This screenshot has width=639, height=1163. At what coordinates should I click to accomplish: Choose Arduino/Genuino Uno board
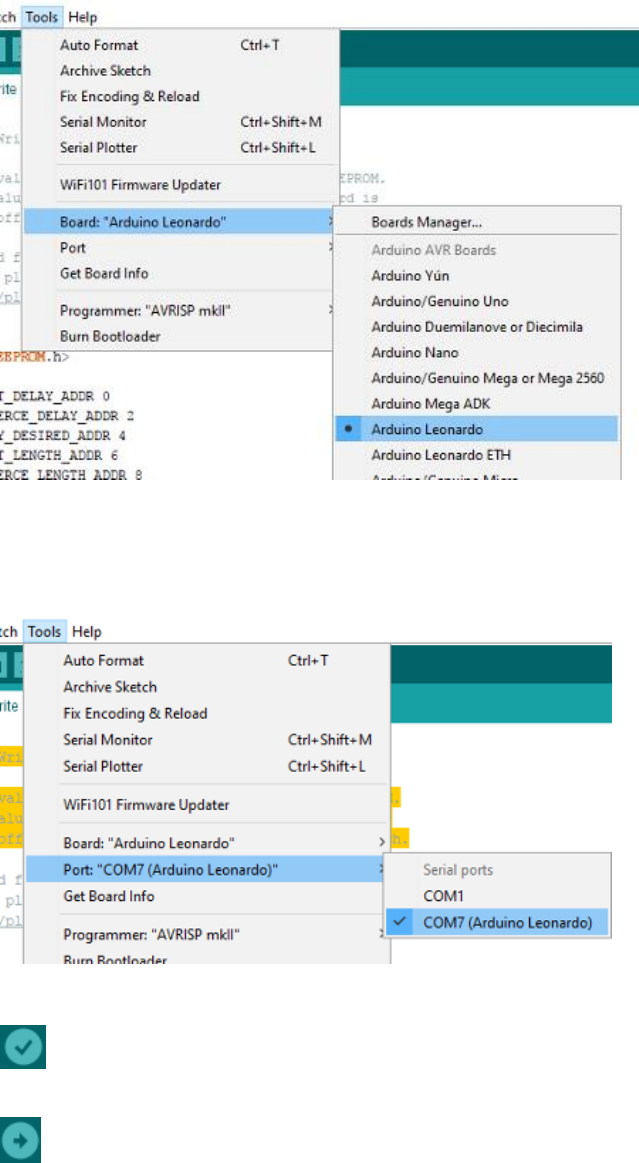[x=476, y=302]
